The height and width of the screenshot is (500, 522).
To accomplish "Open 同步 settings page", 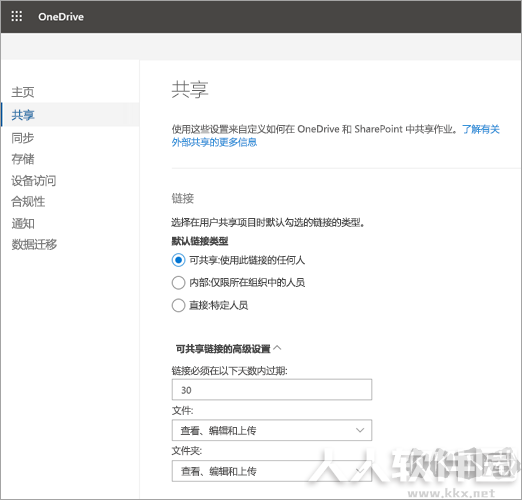I will point(23,137).
